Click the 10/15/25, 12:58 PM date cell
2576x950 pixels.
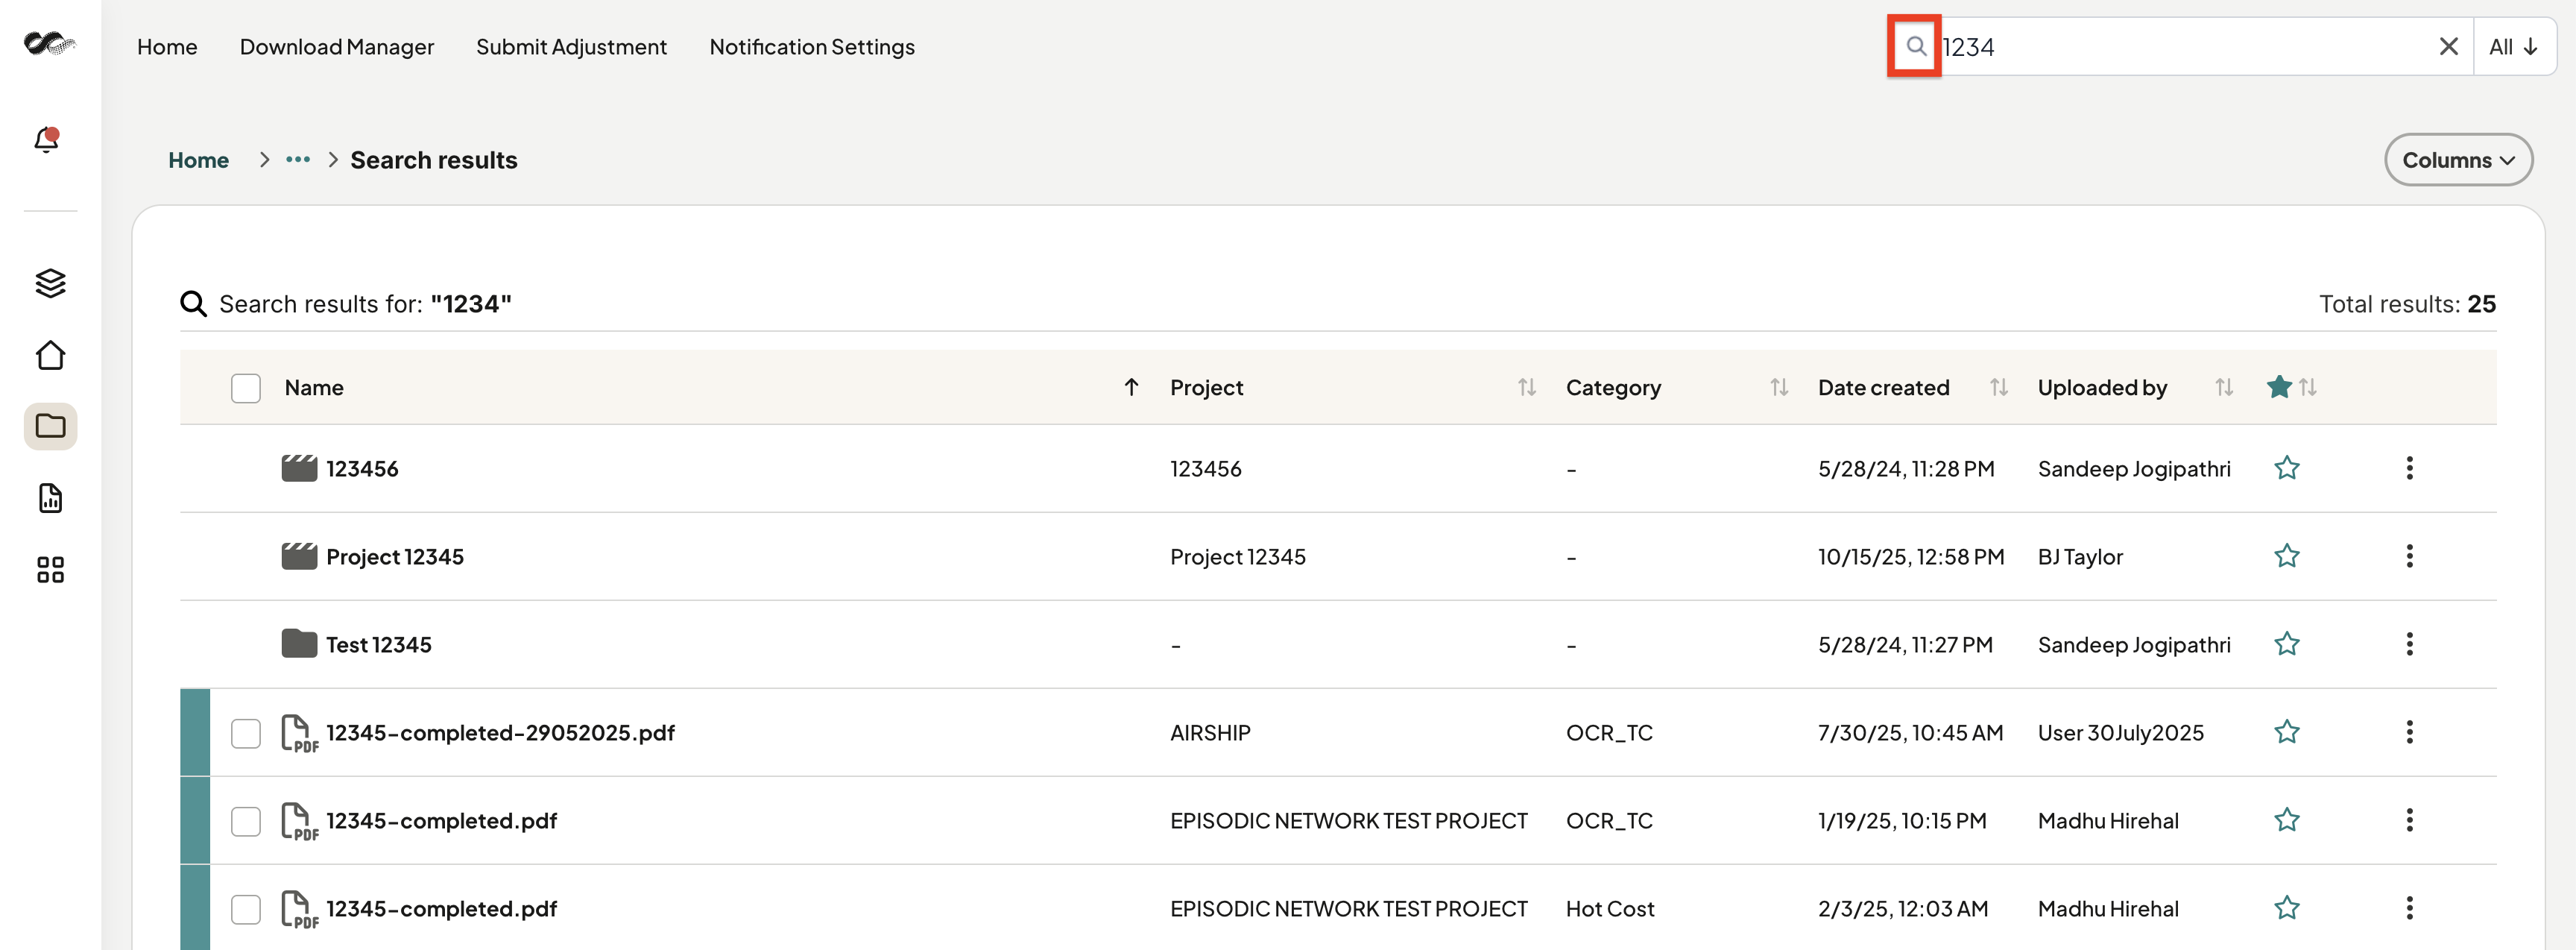1911,556
